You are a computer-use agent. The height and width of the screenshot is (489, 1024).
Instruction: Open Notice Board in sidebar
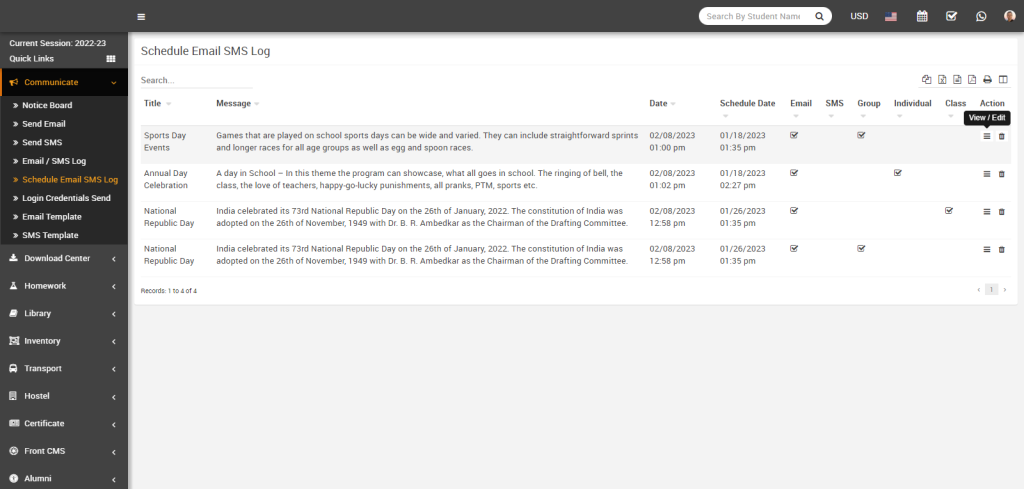47,105
